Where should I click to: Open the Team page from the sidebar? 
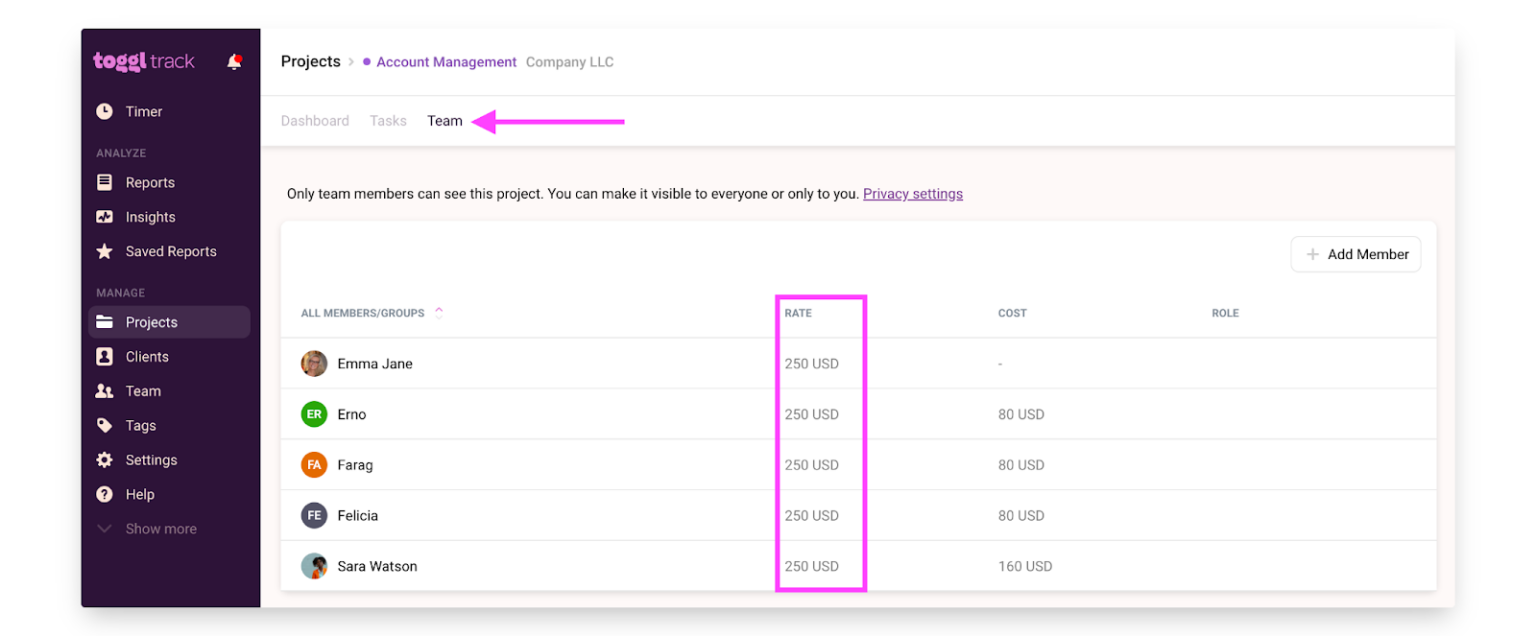142,390
